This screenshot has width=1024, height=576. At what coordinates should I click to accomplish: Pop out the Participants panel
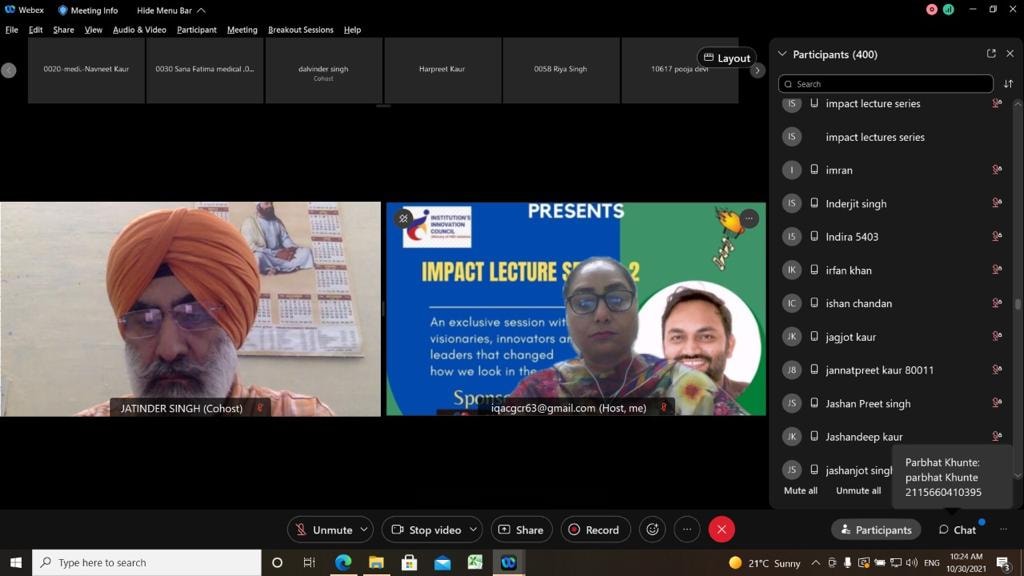coord(991,54)
